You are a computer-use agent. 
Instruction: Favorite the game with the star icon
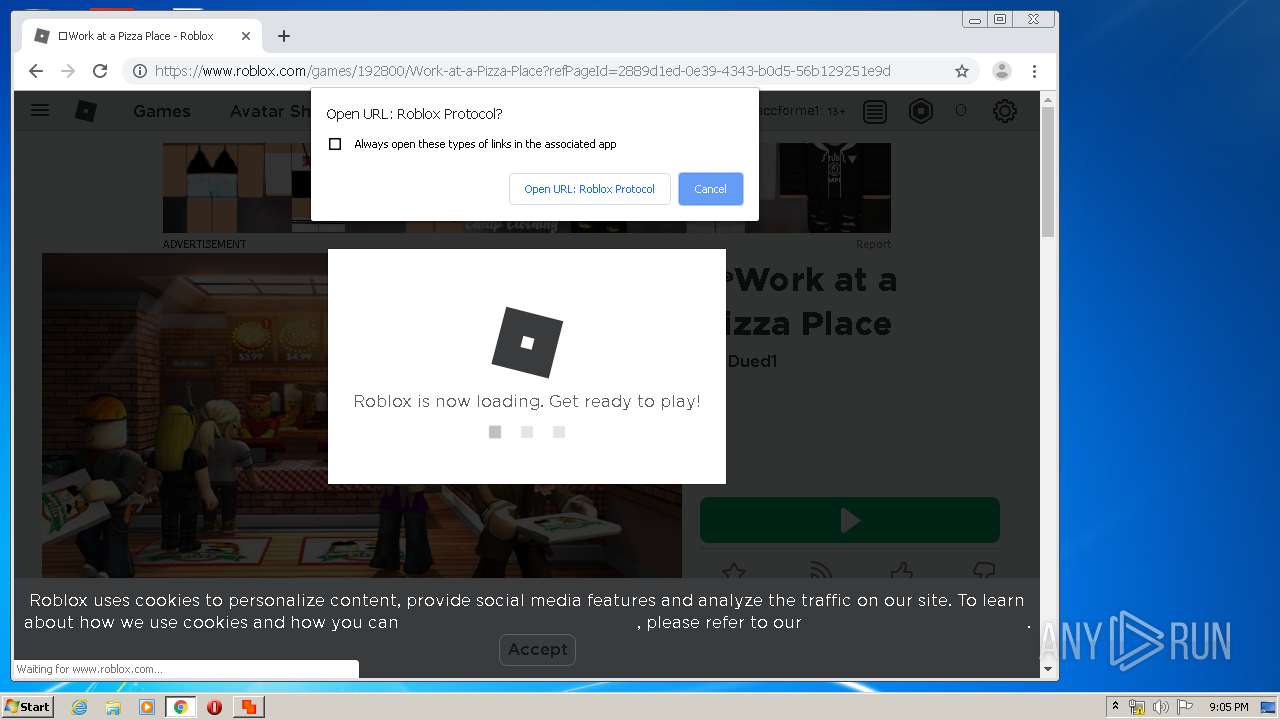tap(734, 572)
